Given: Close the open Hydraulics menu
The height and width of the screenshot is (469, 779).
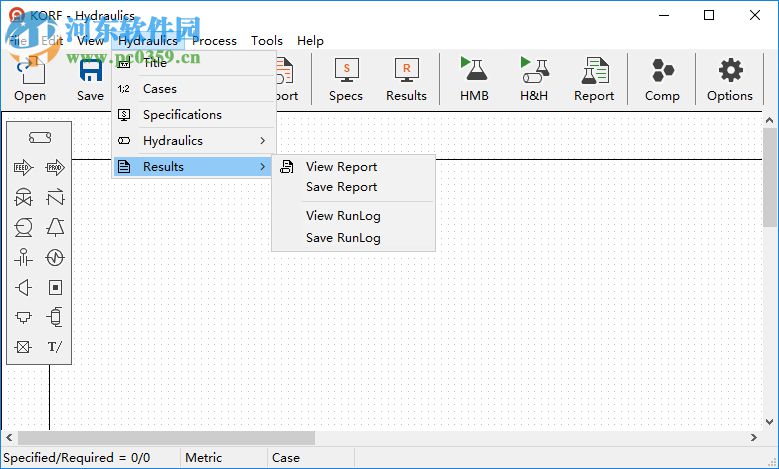Looking at the screenshot, I should 148,41.
